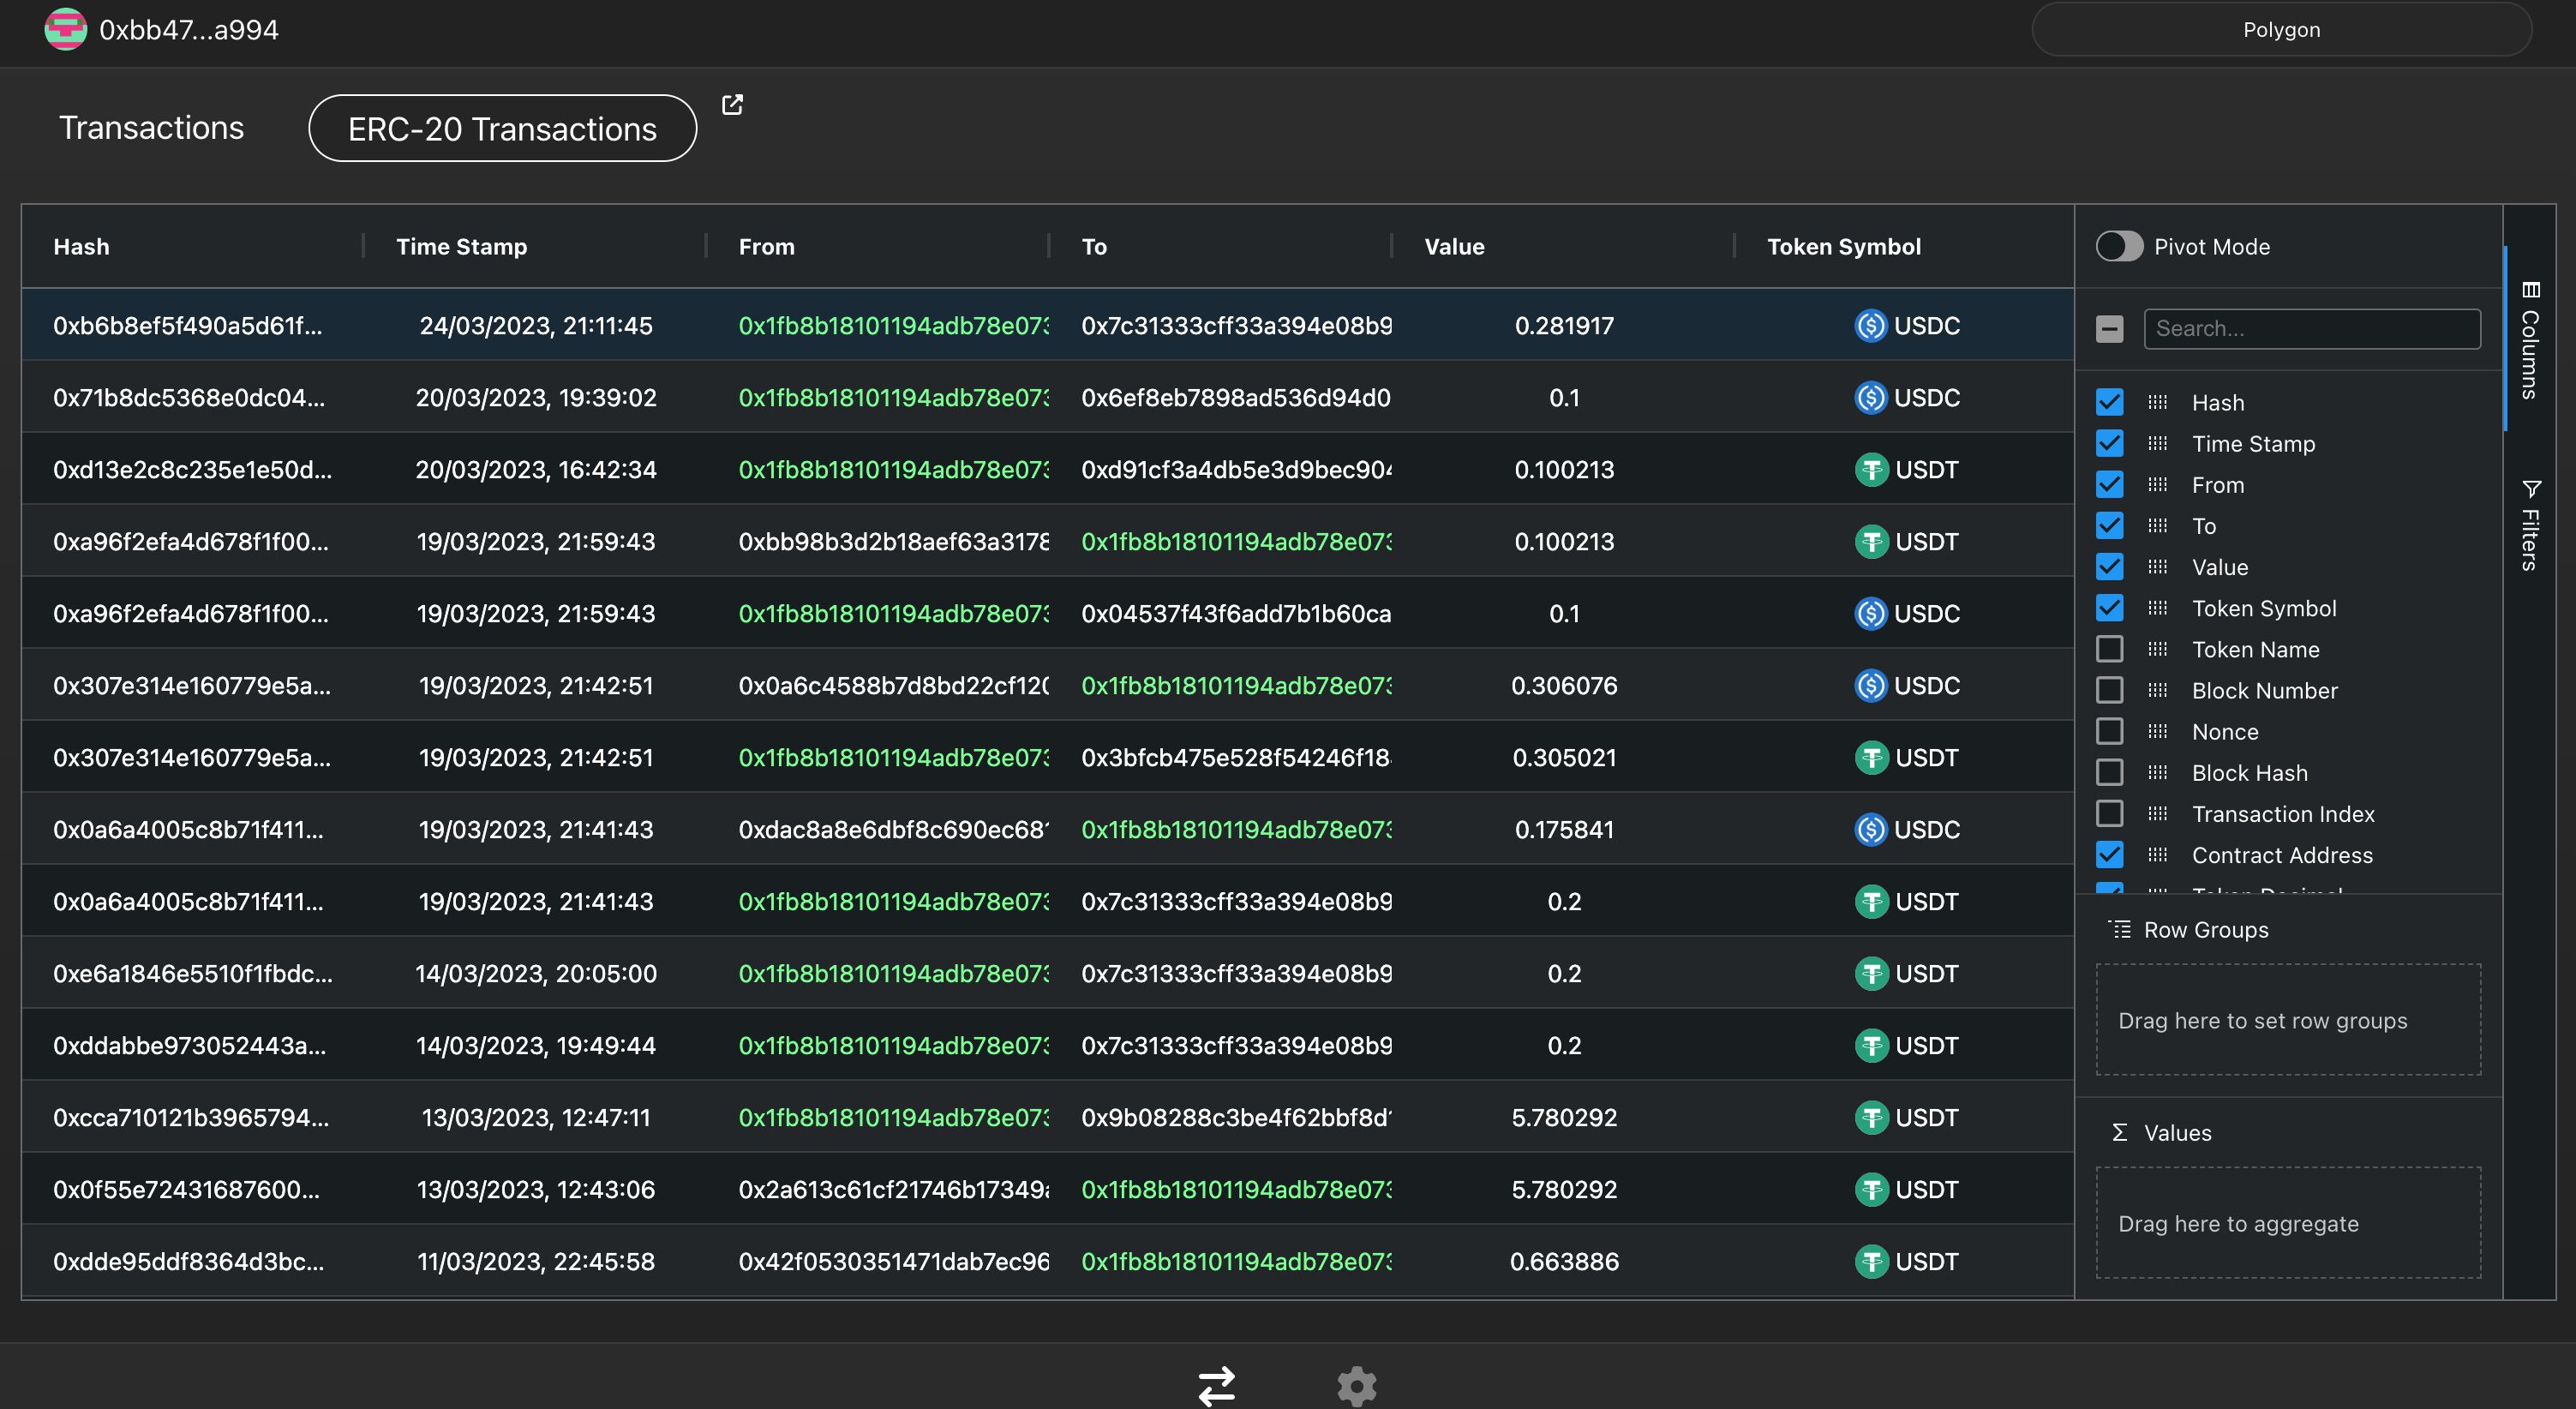The height and width of the screenshot is (1409, 2576).
Task: Click the column Search input field
Action: point(2312,328)
